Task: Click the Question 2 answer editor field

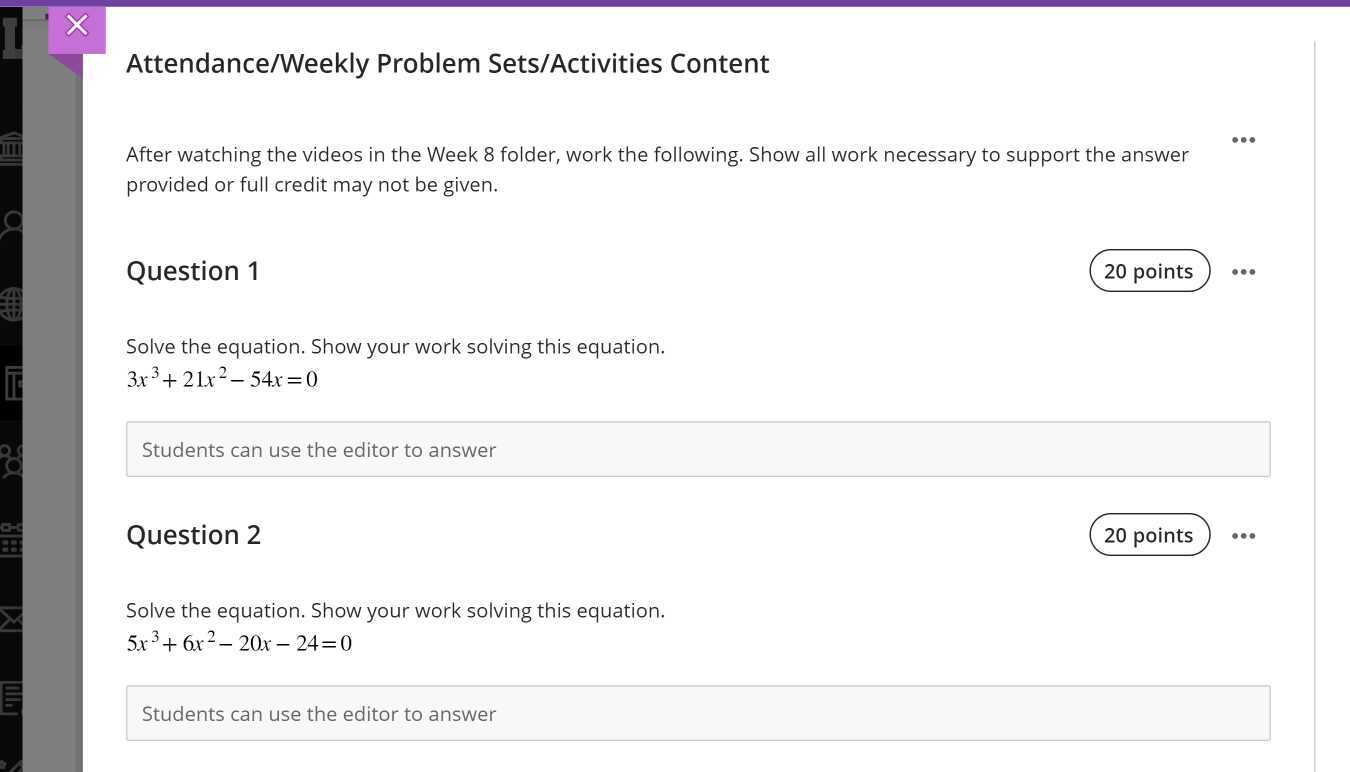Action: click(x=698, y=713)
